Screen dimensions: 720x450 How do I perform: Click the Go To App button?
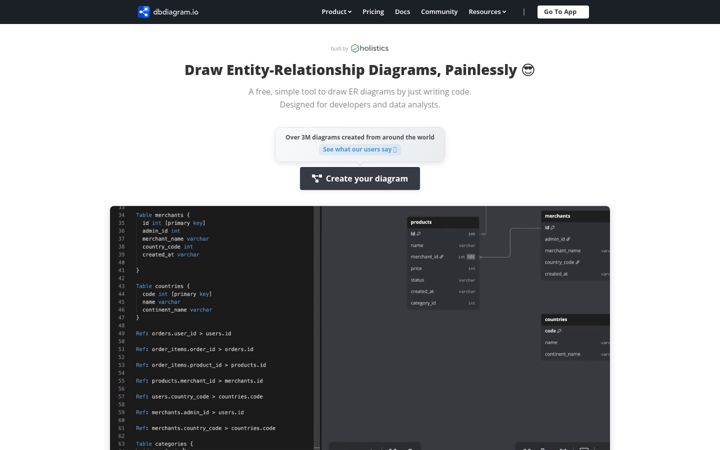[563, 12]
